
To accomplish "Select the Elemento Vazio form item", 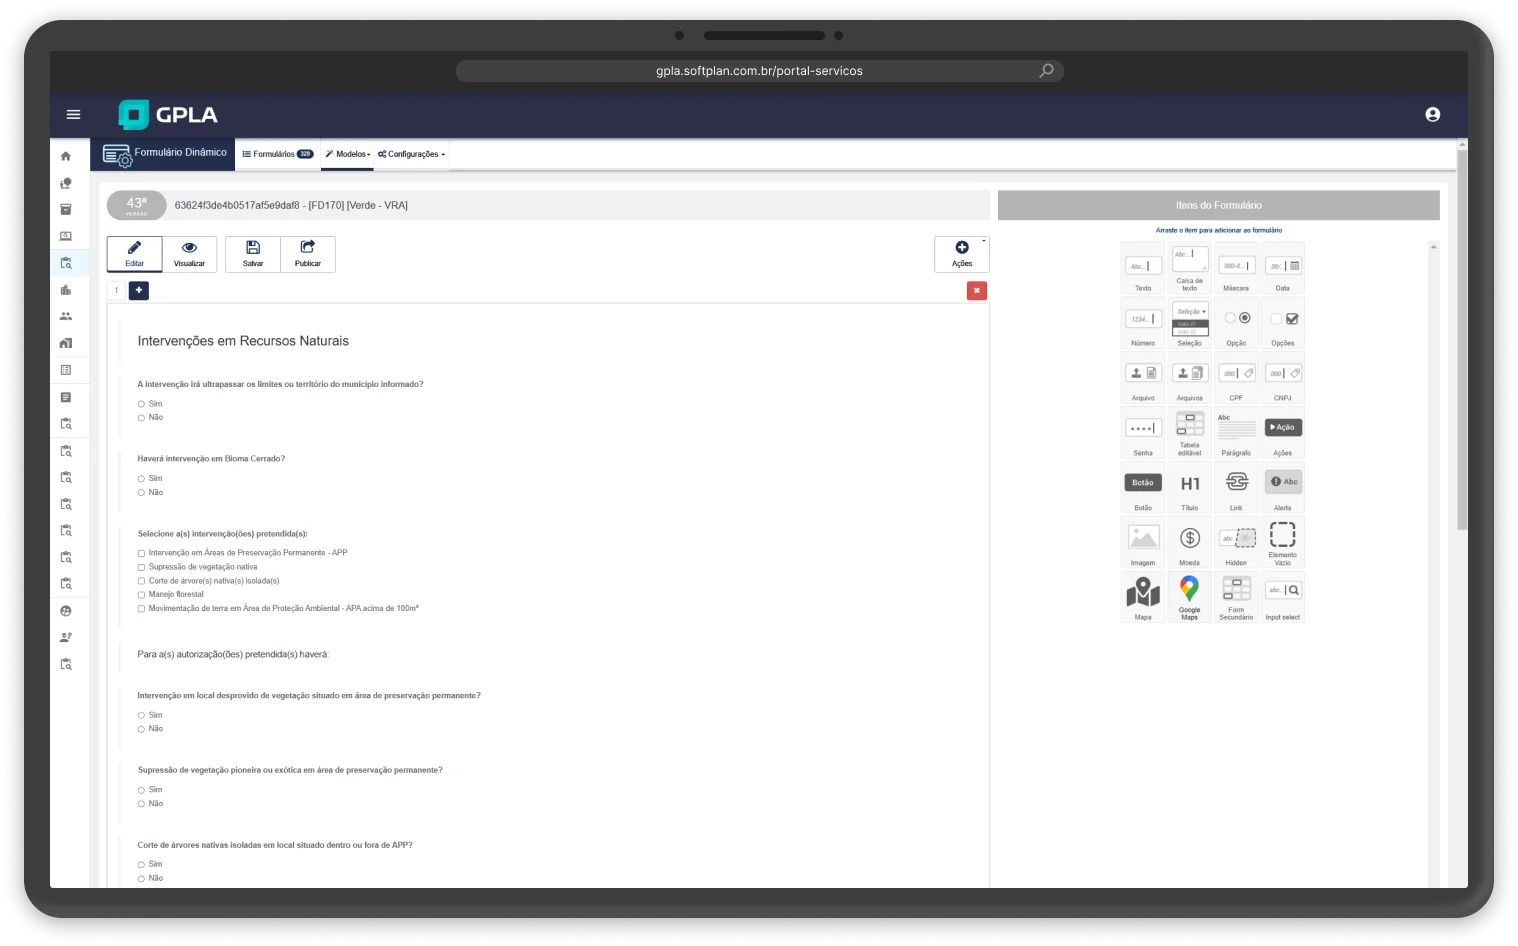I will pyautogui.click(x=1282, y=541).
